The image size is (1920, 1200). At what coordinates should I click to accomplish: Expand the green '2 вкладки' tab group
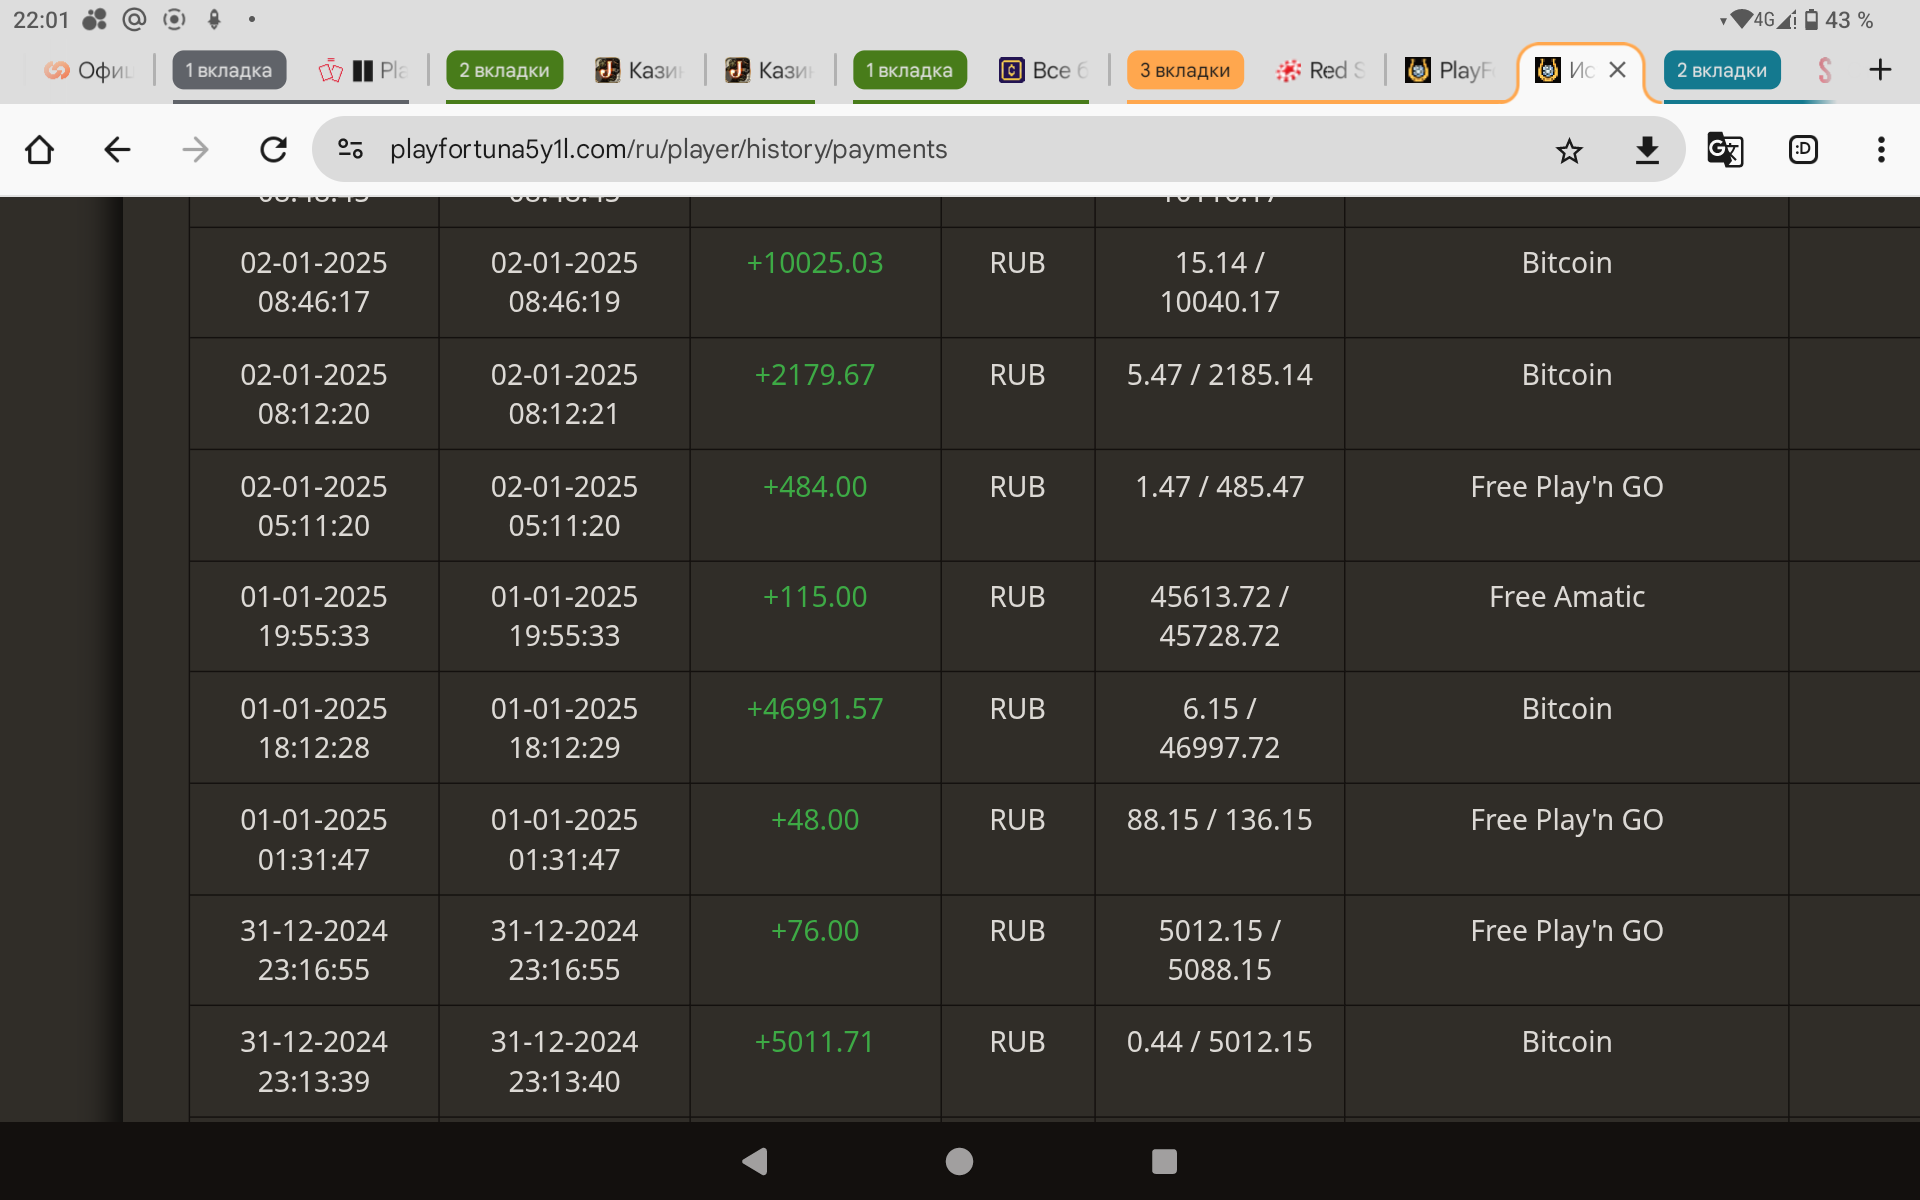(x=504, y=70)
